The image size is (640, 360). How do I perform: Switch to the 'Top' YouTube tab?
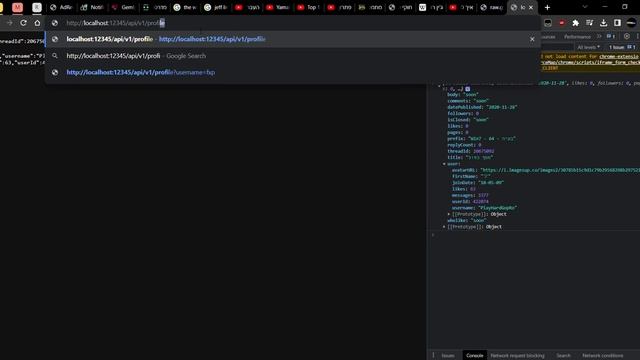(x=308, y=7)
